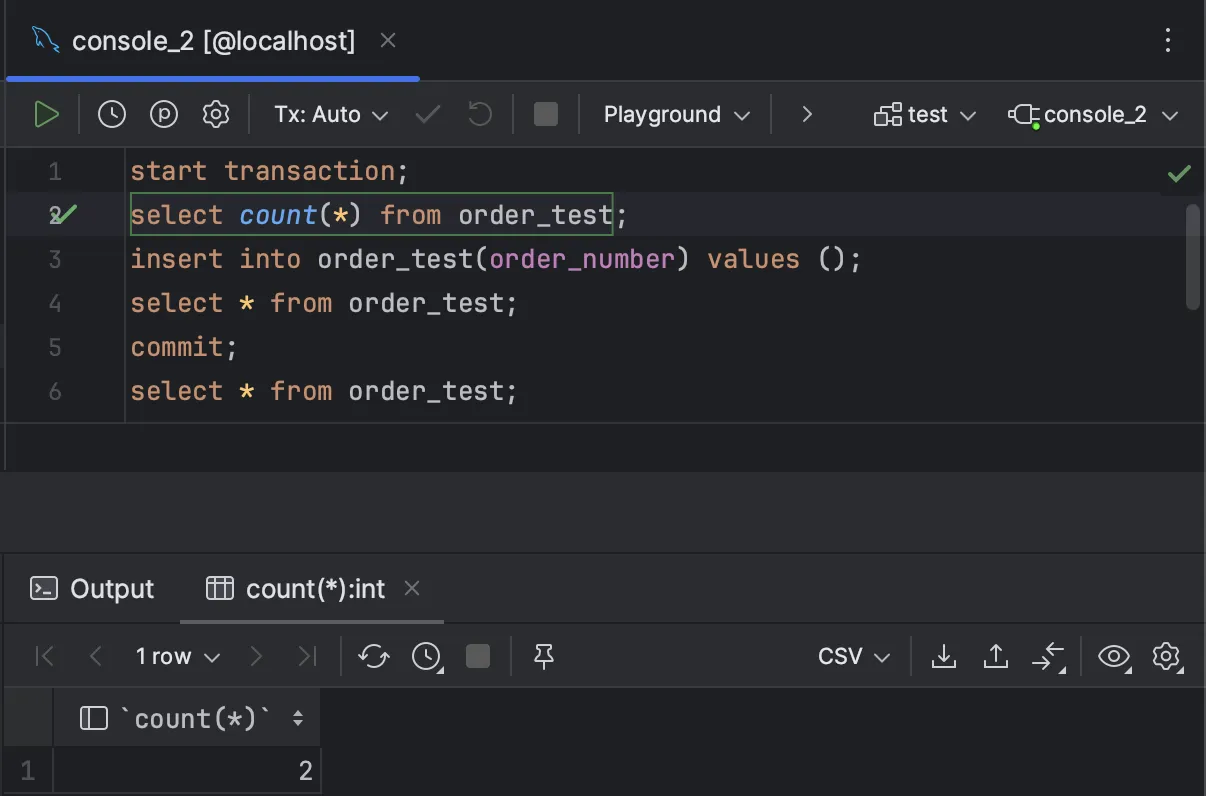Open the Playground resolve mode dropdown
The height and width of the screenshot is (796, 1206).
676,115
